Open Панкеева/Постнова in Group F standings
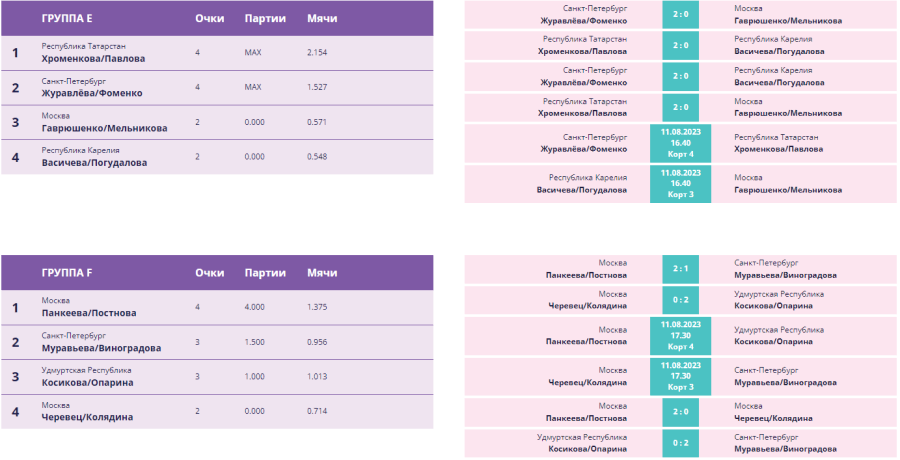This screenshot has height=460, width=900. [x=89, y=313]
